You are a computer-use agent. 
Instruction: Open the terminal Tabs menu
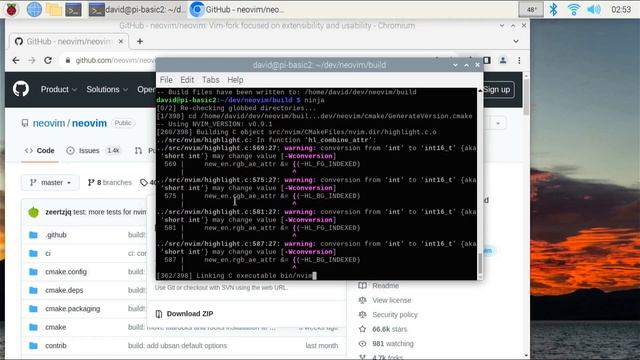pyautogui.click(x=210, y=80)
